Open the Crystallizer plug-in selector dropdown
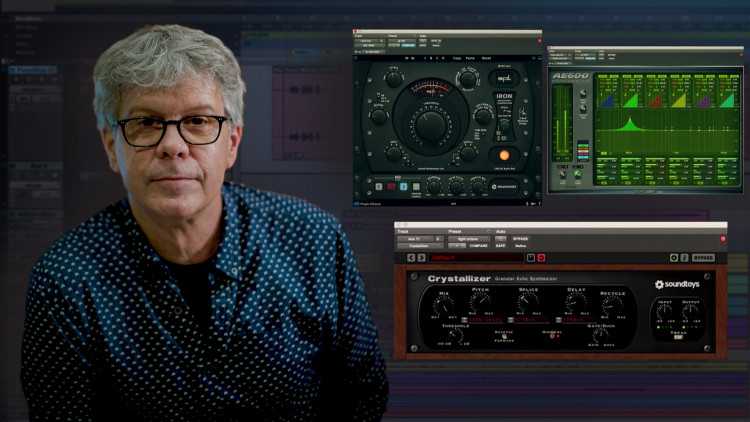This screenshot has height=422, width=750. 420,245
